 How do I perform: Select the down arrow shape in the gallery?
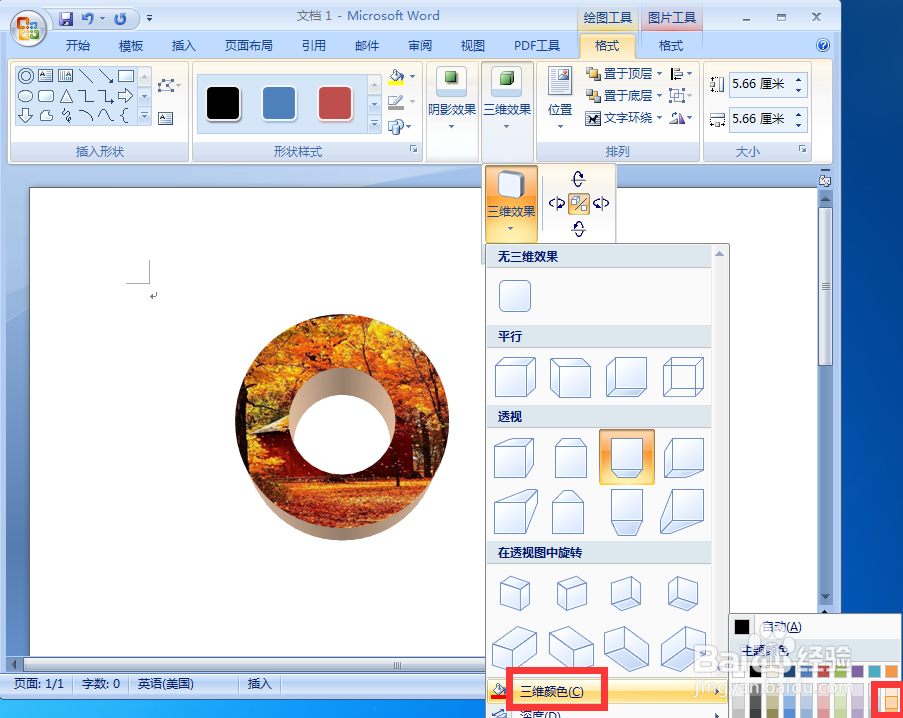(25, 116)
